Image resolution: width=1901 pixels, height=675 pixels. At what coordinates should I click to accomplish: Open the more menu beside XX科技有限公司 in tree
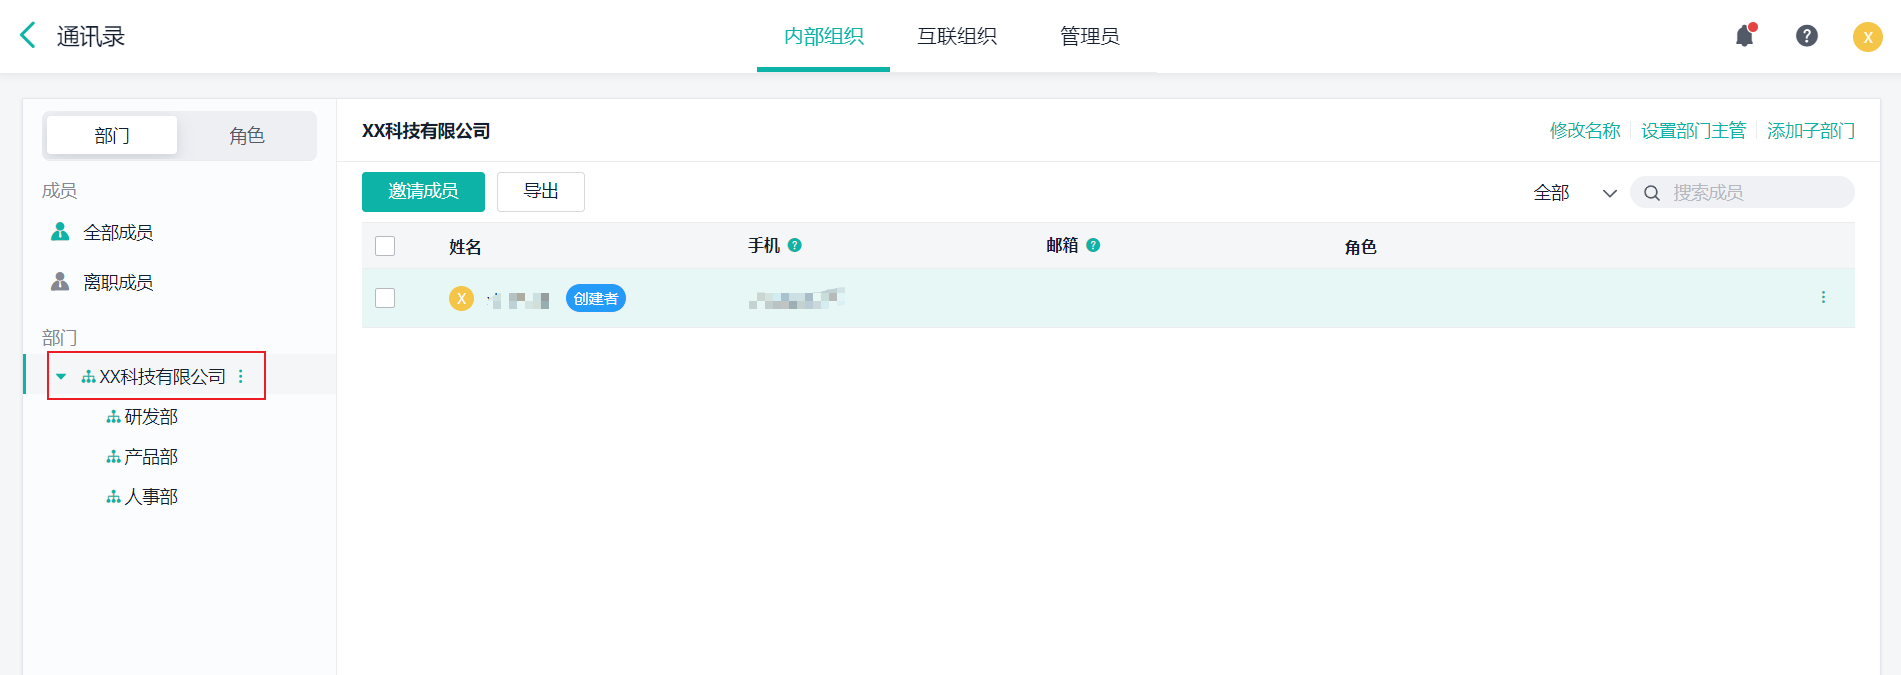pos(241,377)
